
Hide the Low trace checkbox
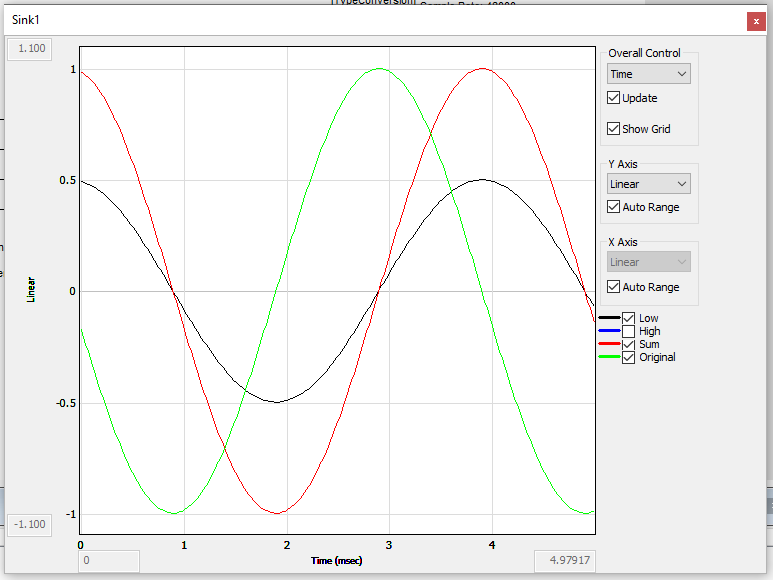(629, 318)
